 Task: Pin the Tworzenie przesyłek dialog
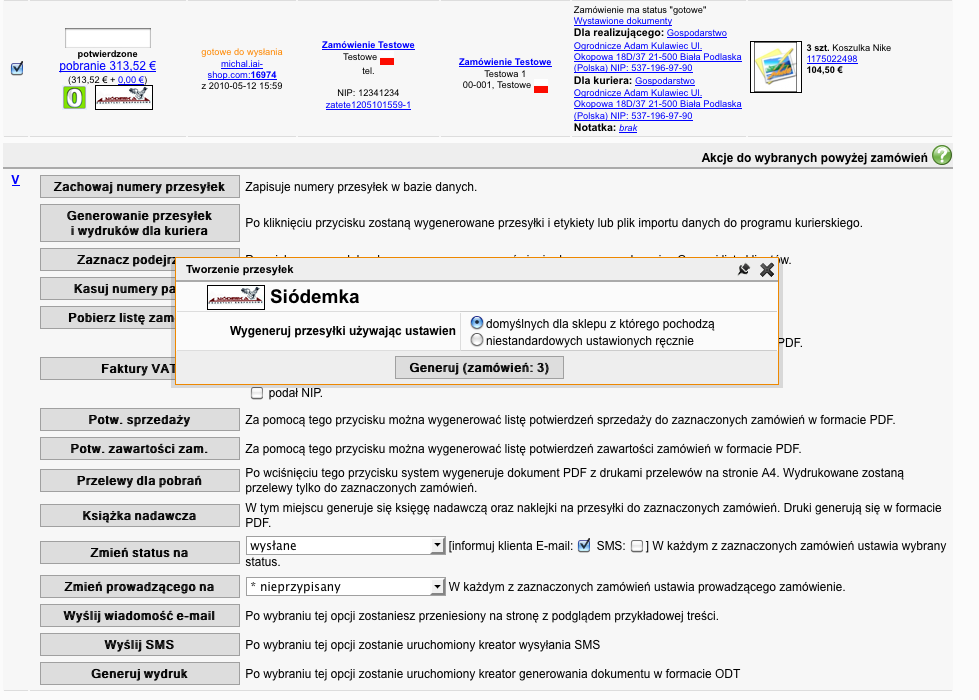point(743,270)
